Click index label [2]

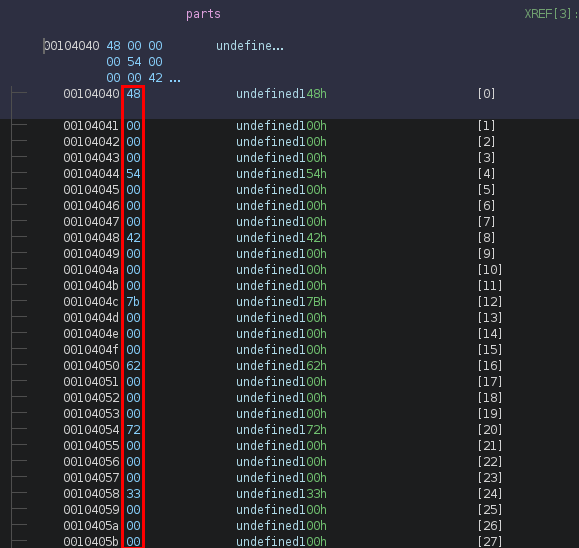(x=486, y=142)
